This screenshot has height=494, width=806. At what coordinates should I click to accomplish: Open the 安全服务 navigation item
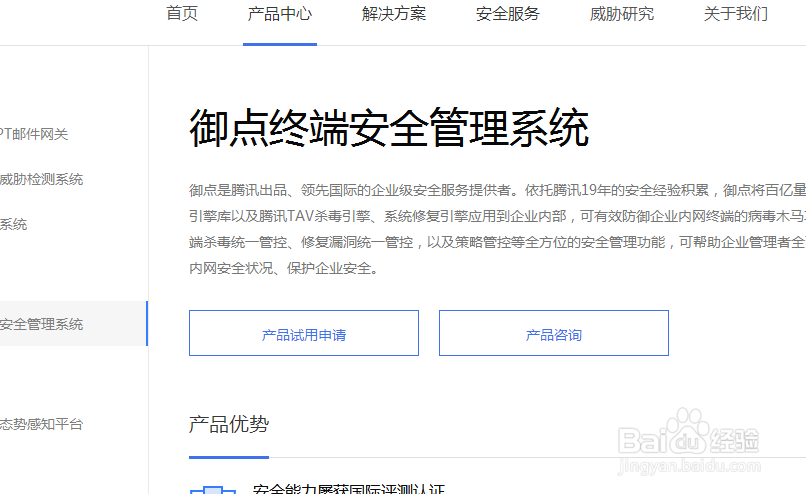click(x=508, y=14)
